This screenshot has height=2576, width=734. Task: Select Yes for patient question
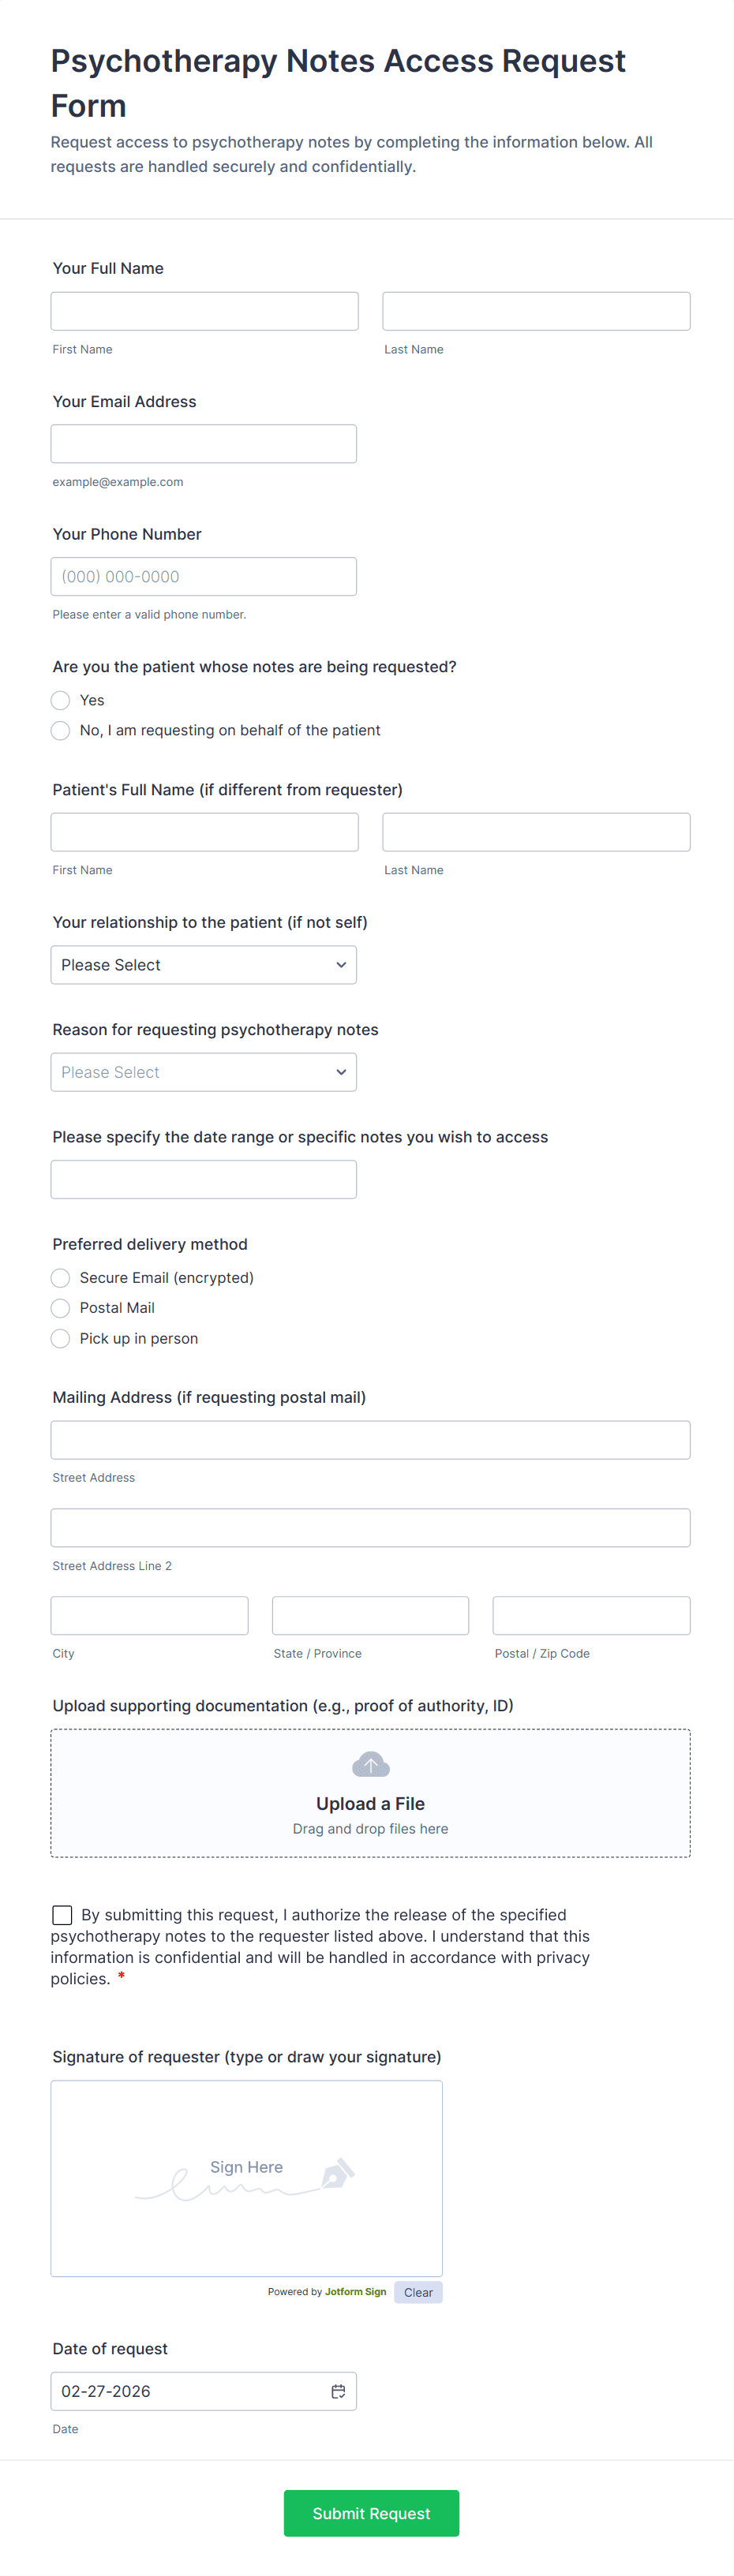(x=61, y=700)
